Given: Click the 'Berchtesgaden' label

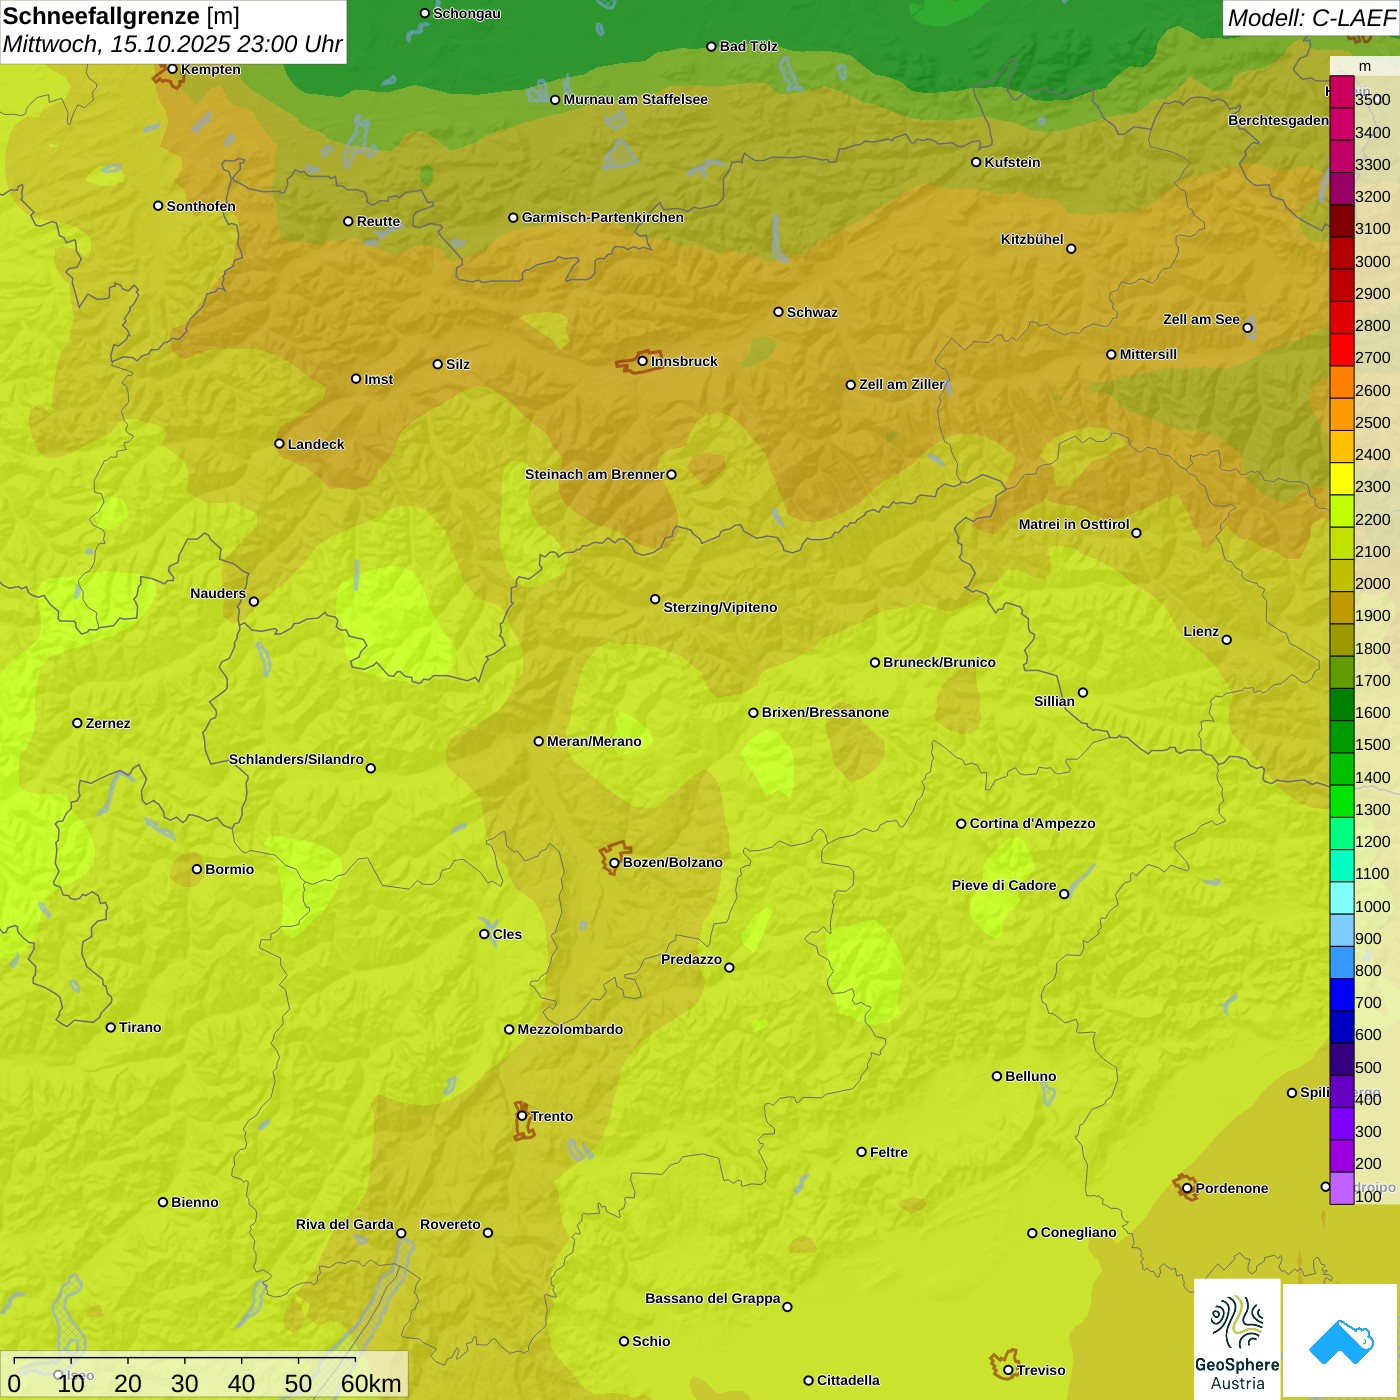Looking at the screenshot, I should tap(1279, 120).
